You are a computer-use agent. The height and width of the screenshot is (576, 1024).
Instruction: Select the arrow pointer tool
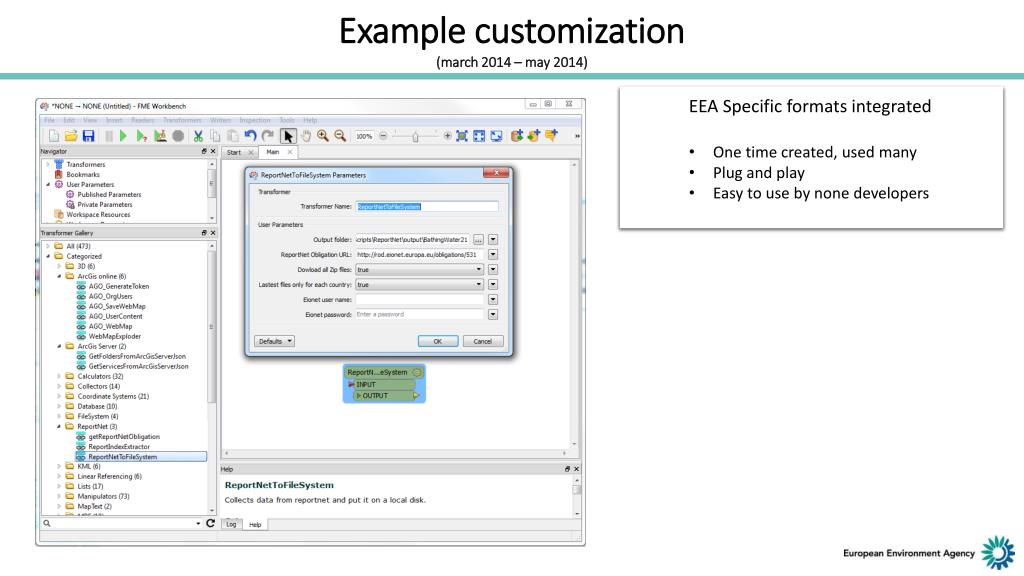[288, 136]
